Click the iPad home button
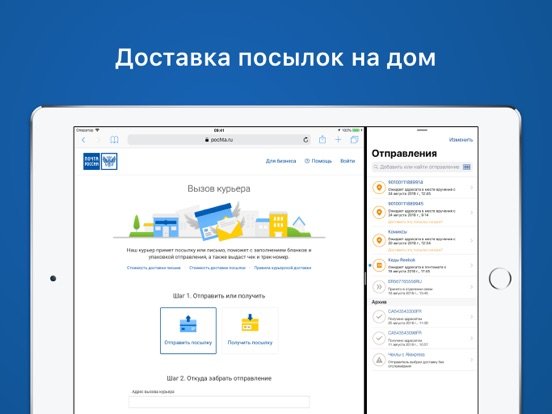The image size is (552, 414). pyautogui.click(x=500, y=278)
